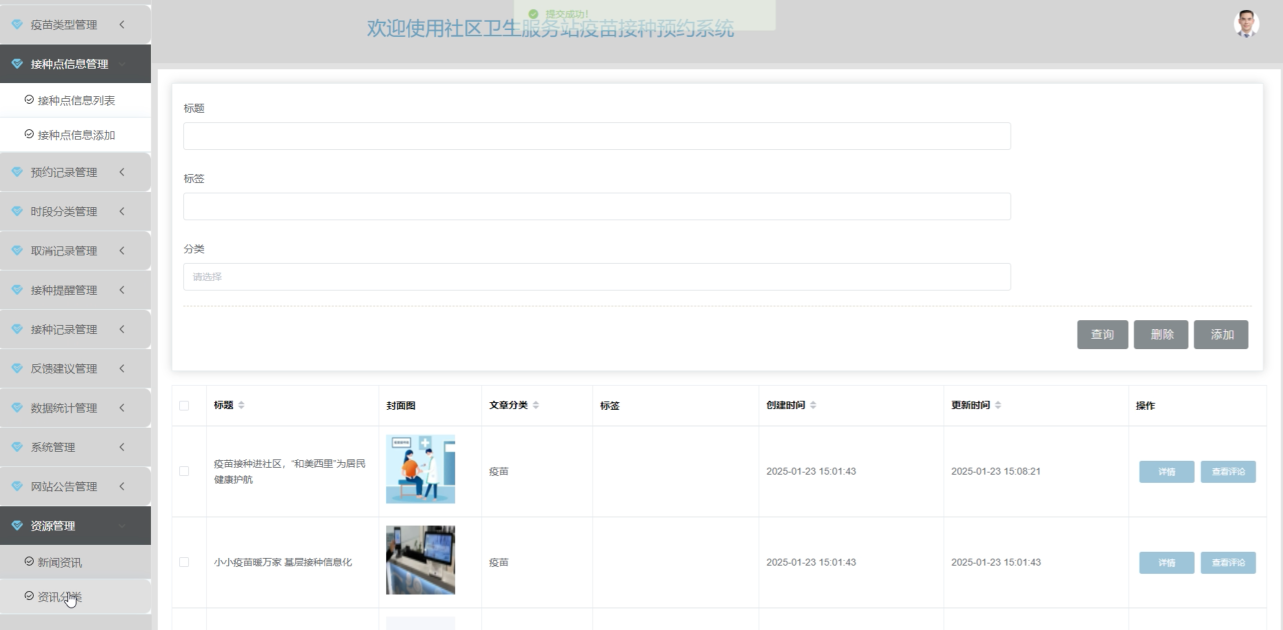
Task: Click diamond icon beside 系统管理
Action: (17, 447)
